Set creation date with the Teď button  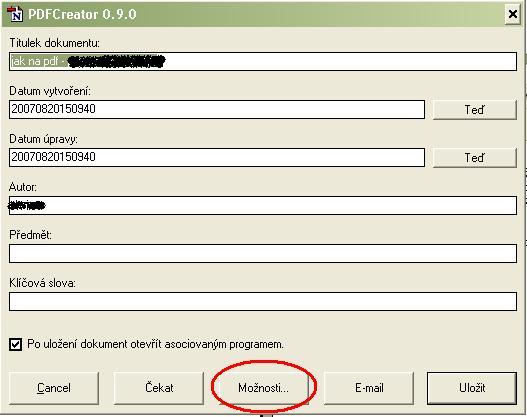coord(475,110)
